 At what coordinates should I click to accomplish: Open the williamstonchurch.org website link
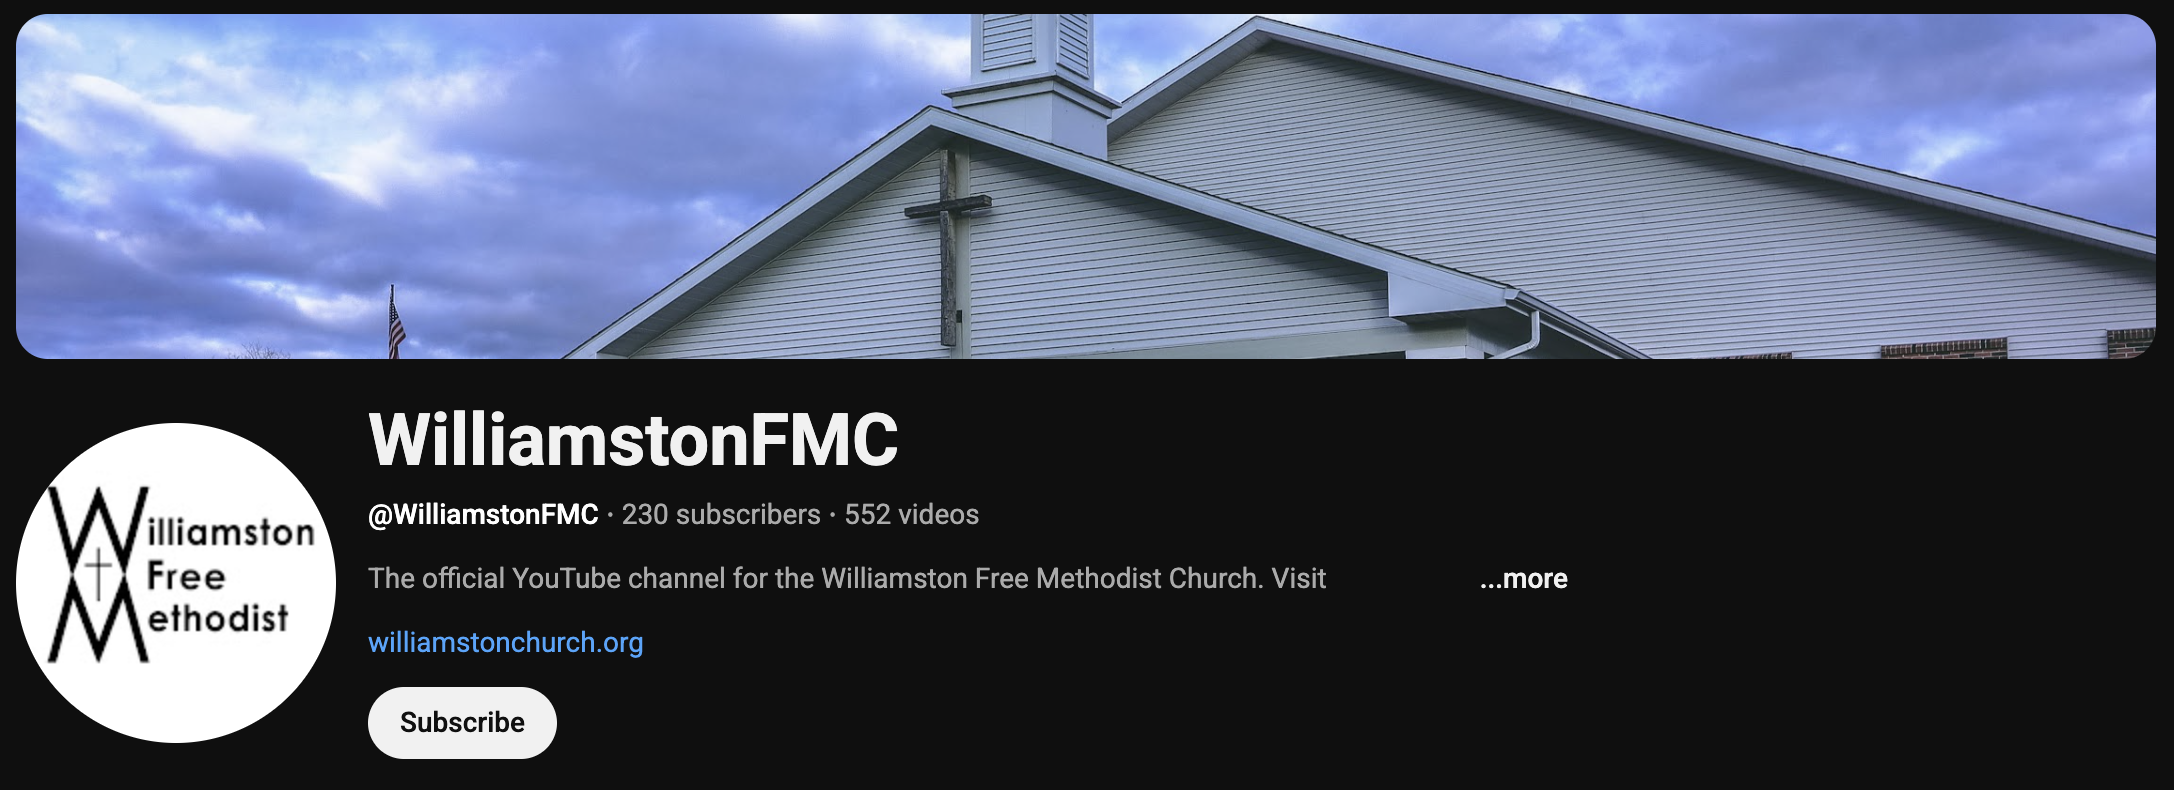pyautogui.click(x=505, y=642)
